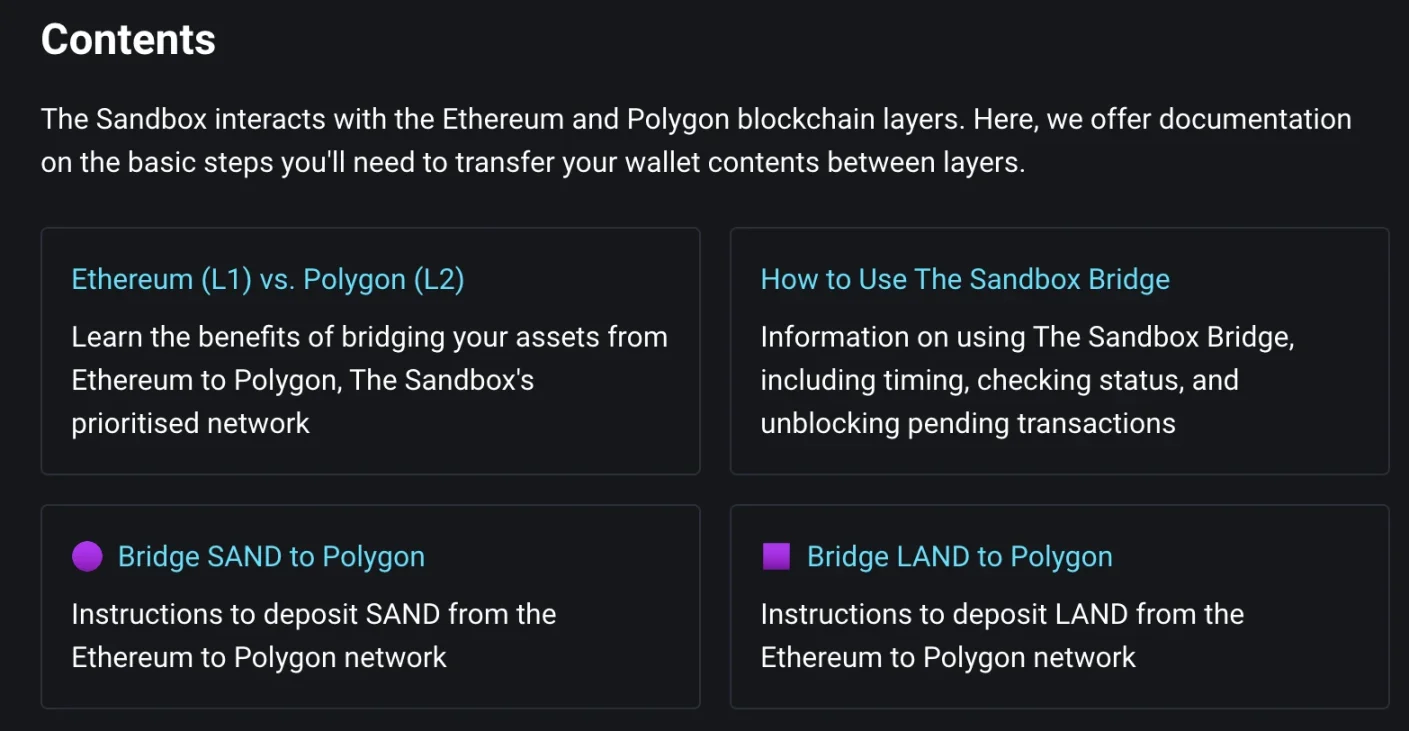Click the SAND deposit description text

click(x=313, y=635)
